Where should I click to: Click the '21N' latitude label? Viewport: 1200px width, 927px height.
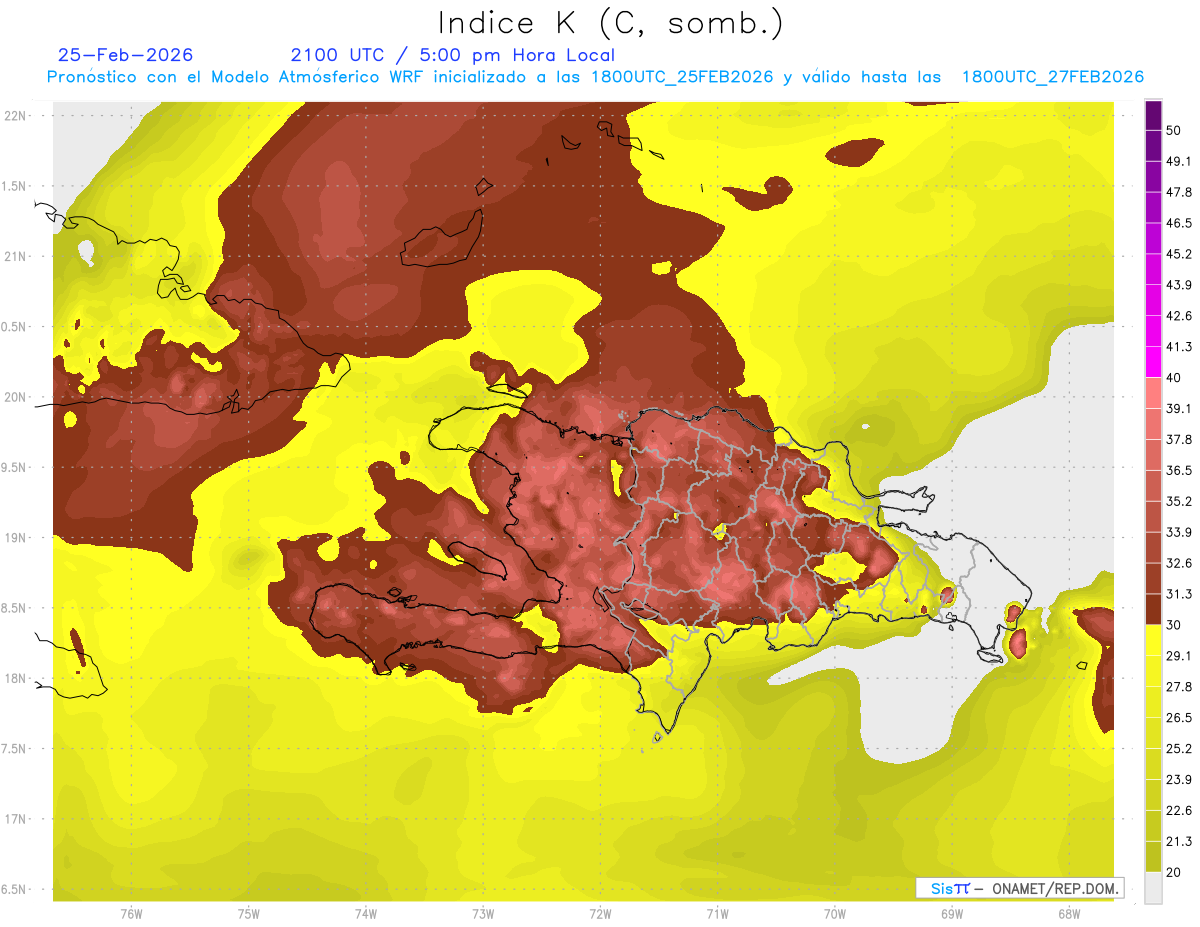[x=15, y=257]
